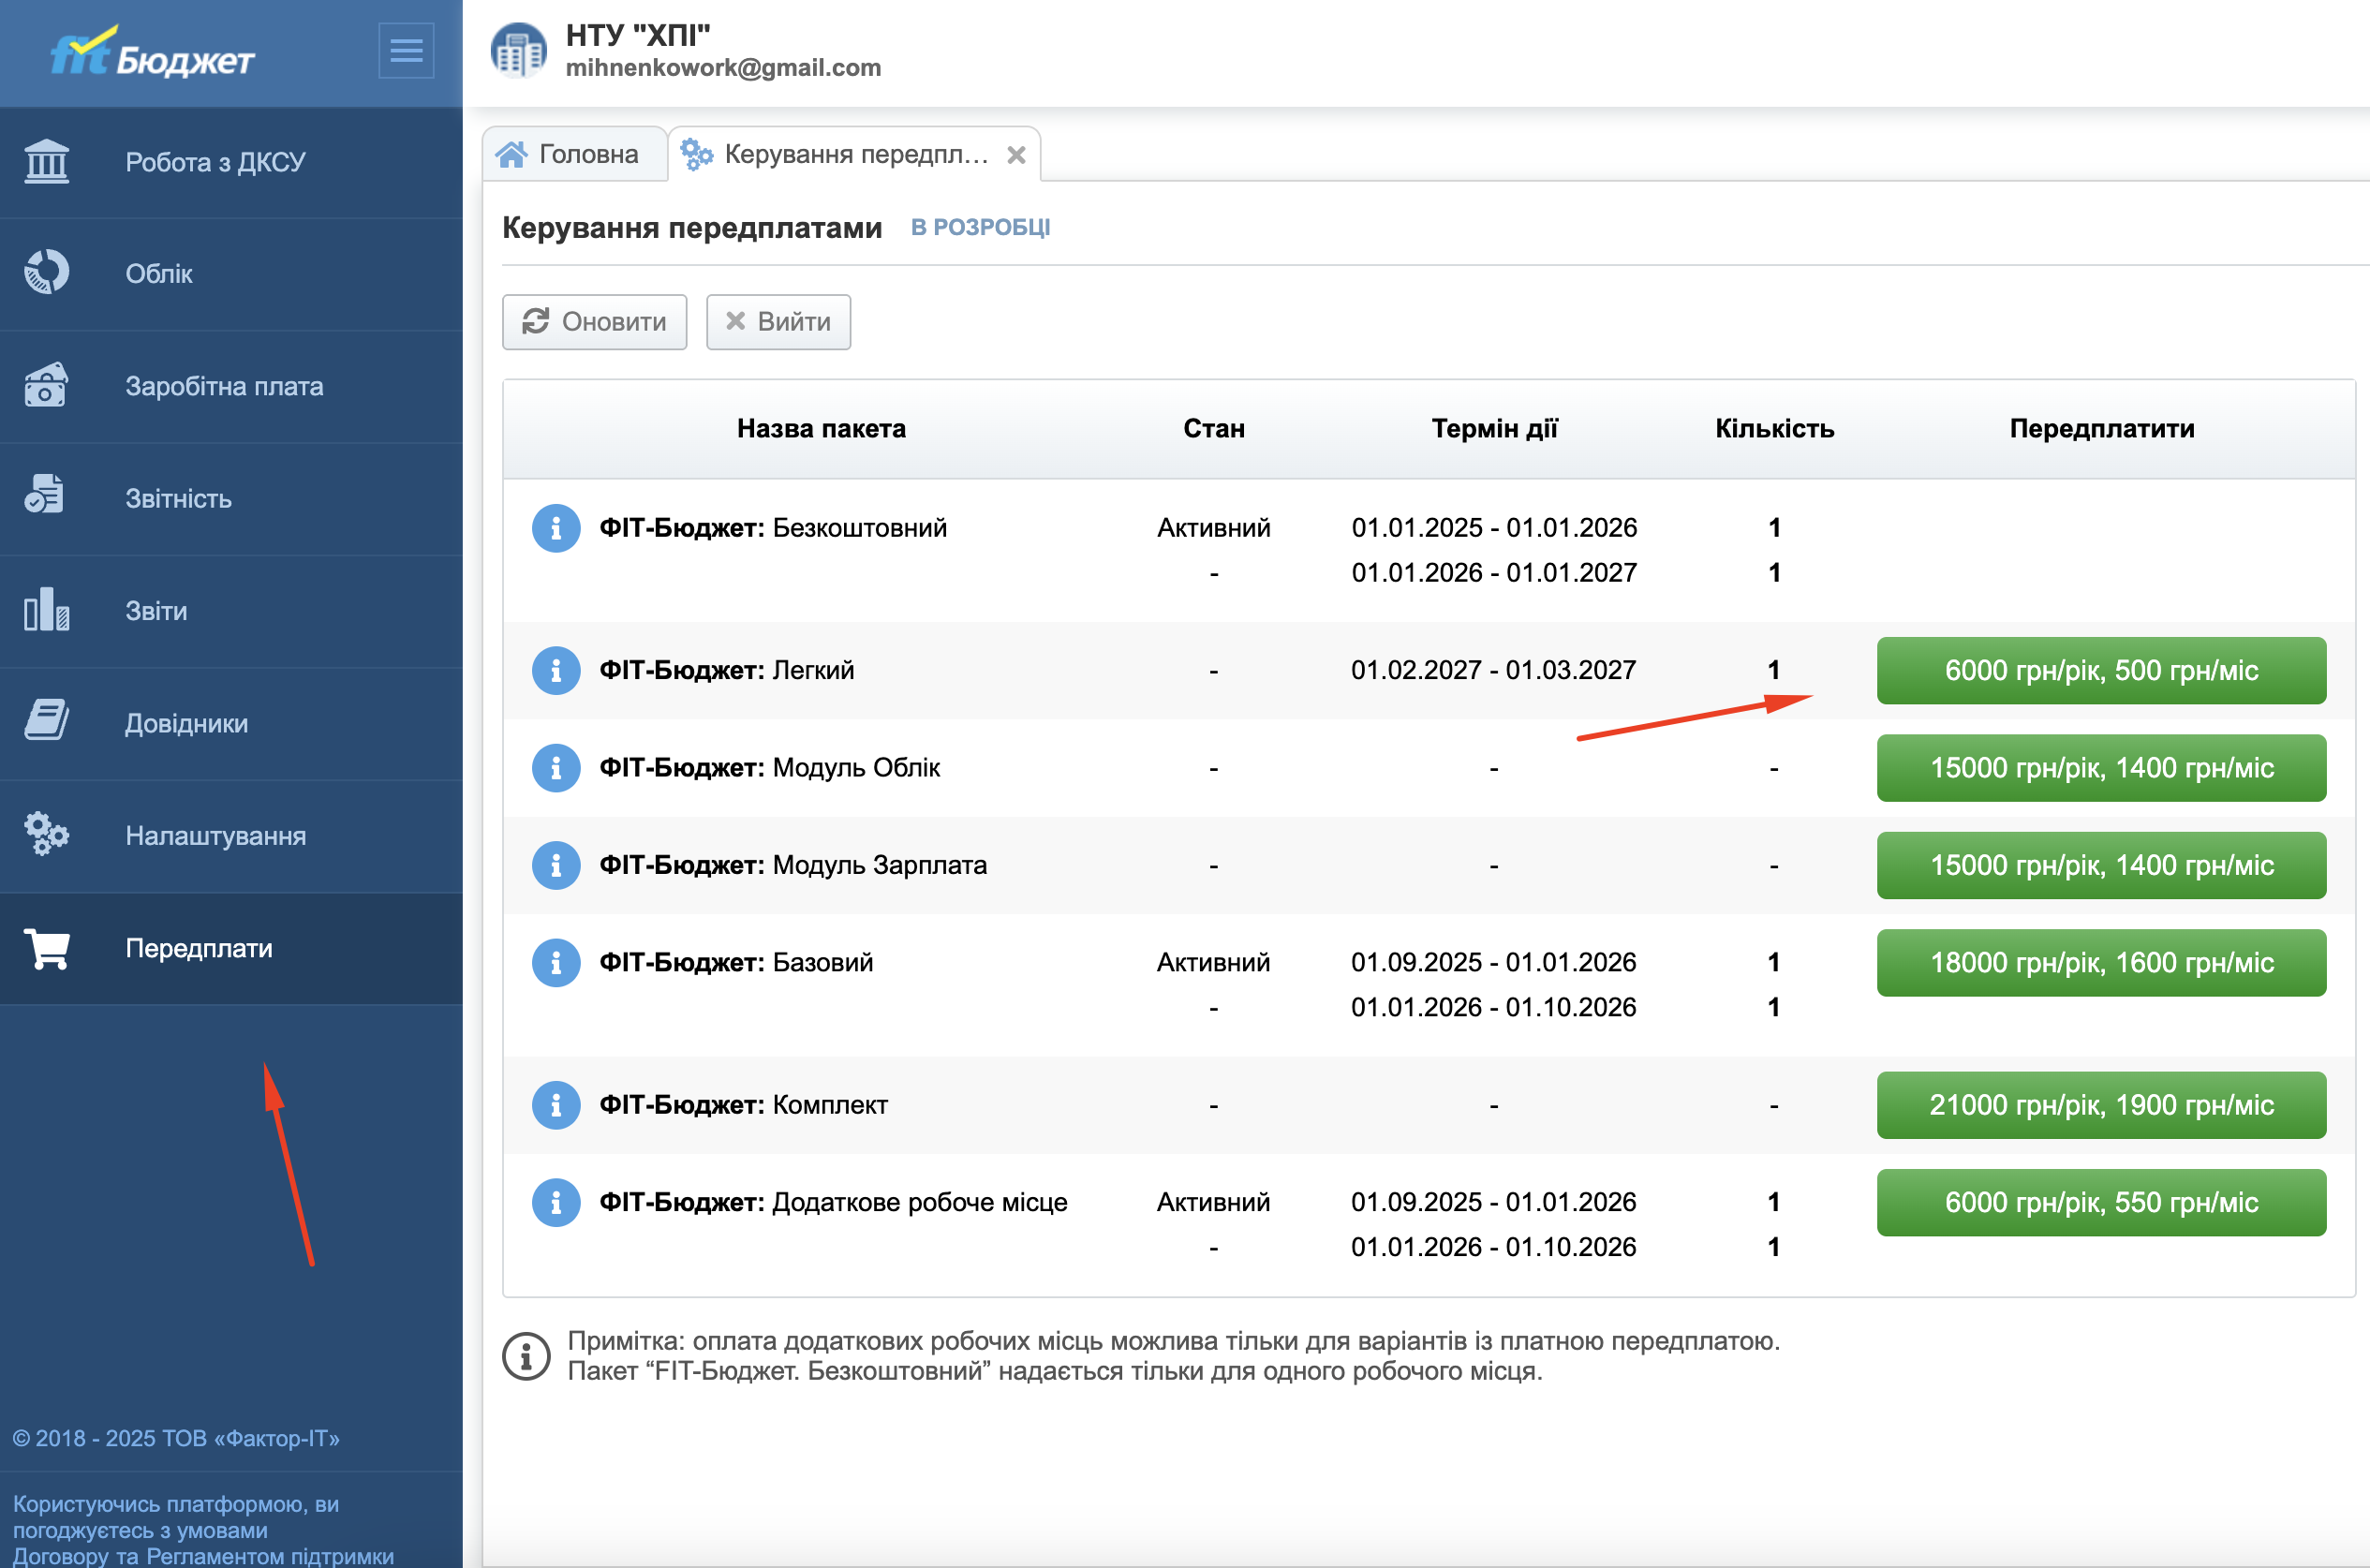Open the Договору та Регламентом підтримки link
The image size is (2370, 1568).
coord(203,1556)
